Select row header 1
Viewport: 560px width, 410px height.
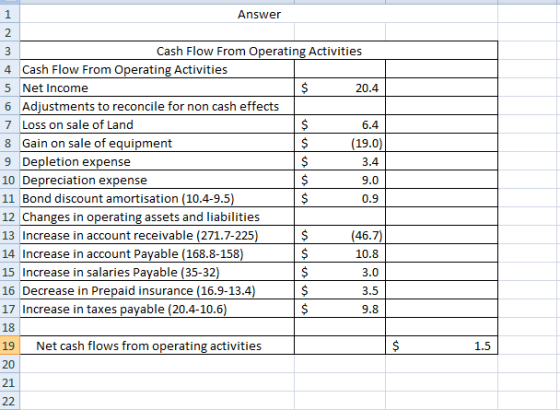point(10,14)
